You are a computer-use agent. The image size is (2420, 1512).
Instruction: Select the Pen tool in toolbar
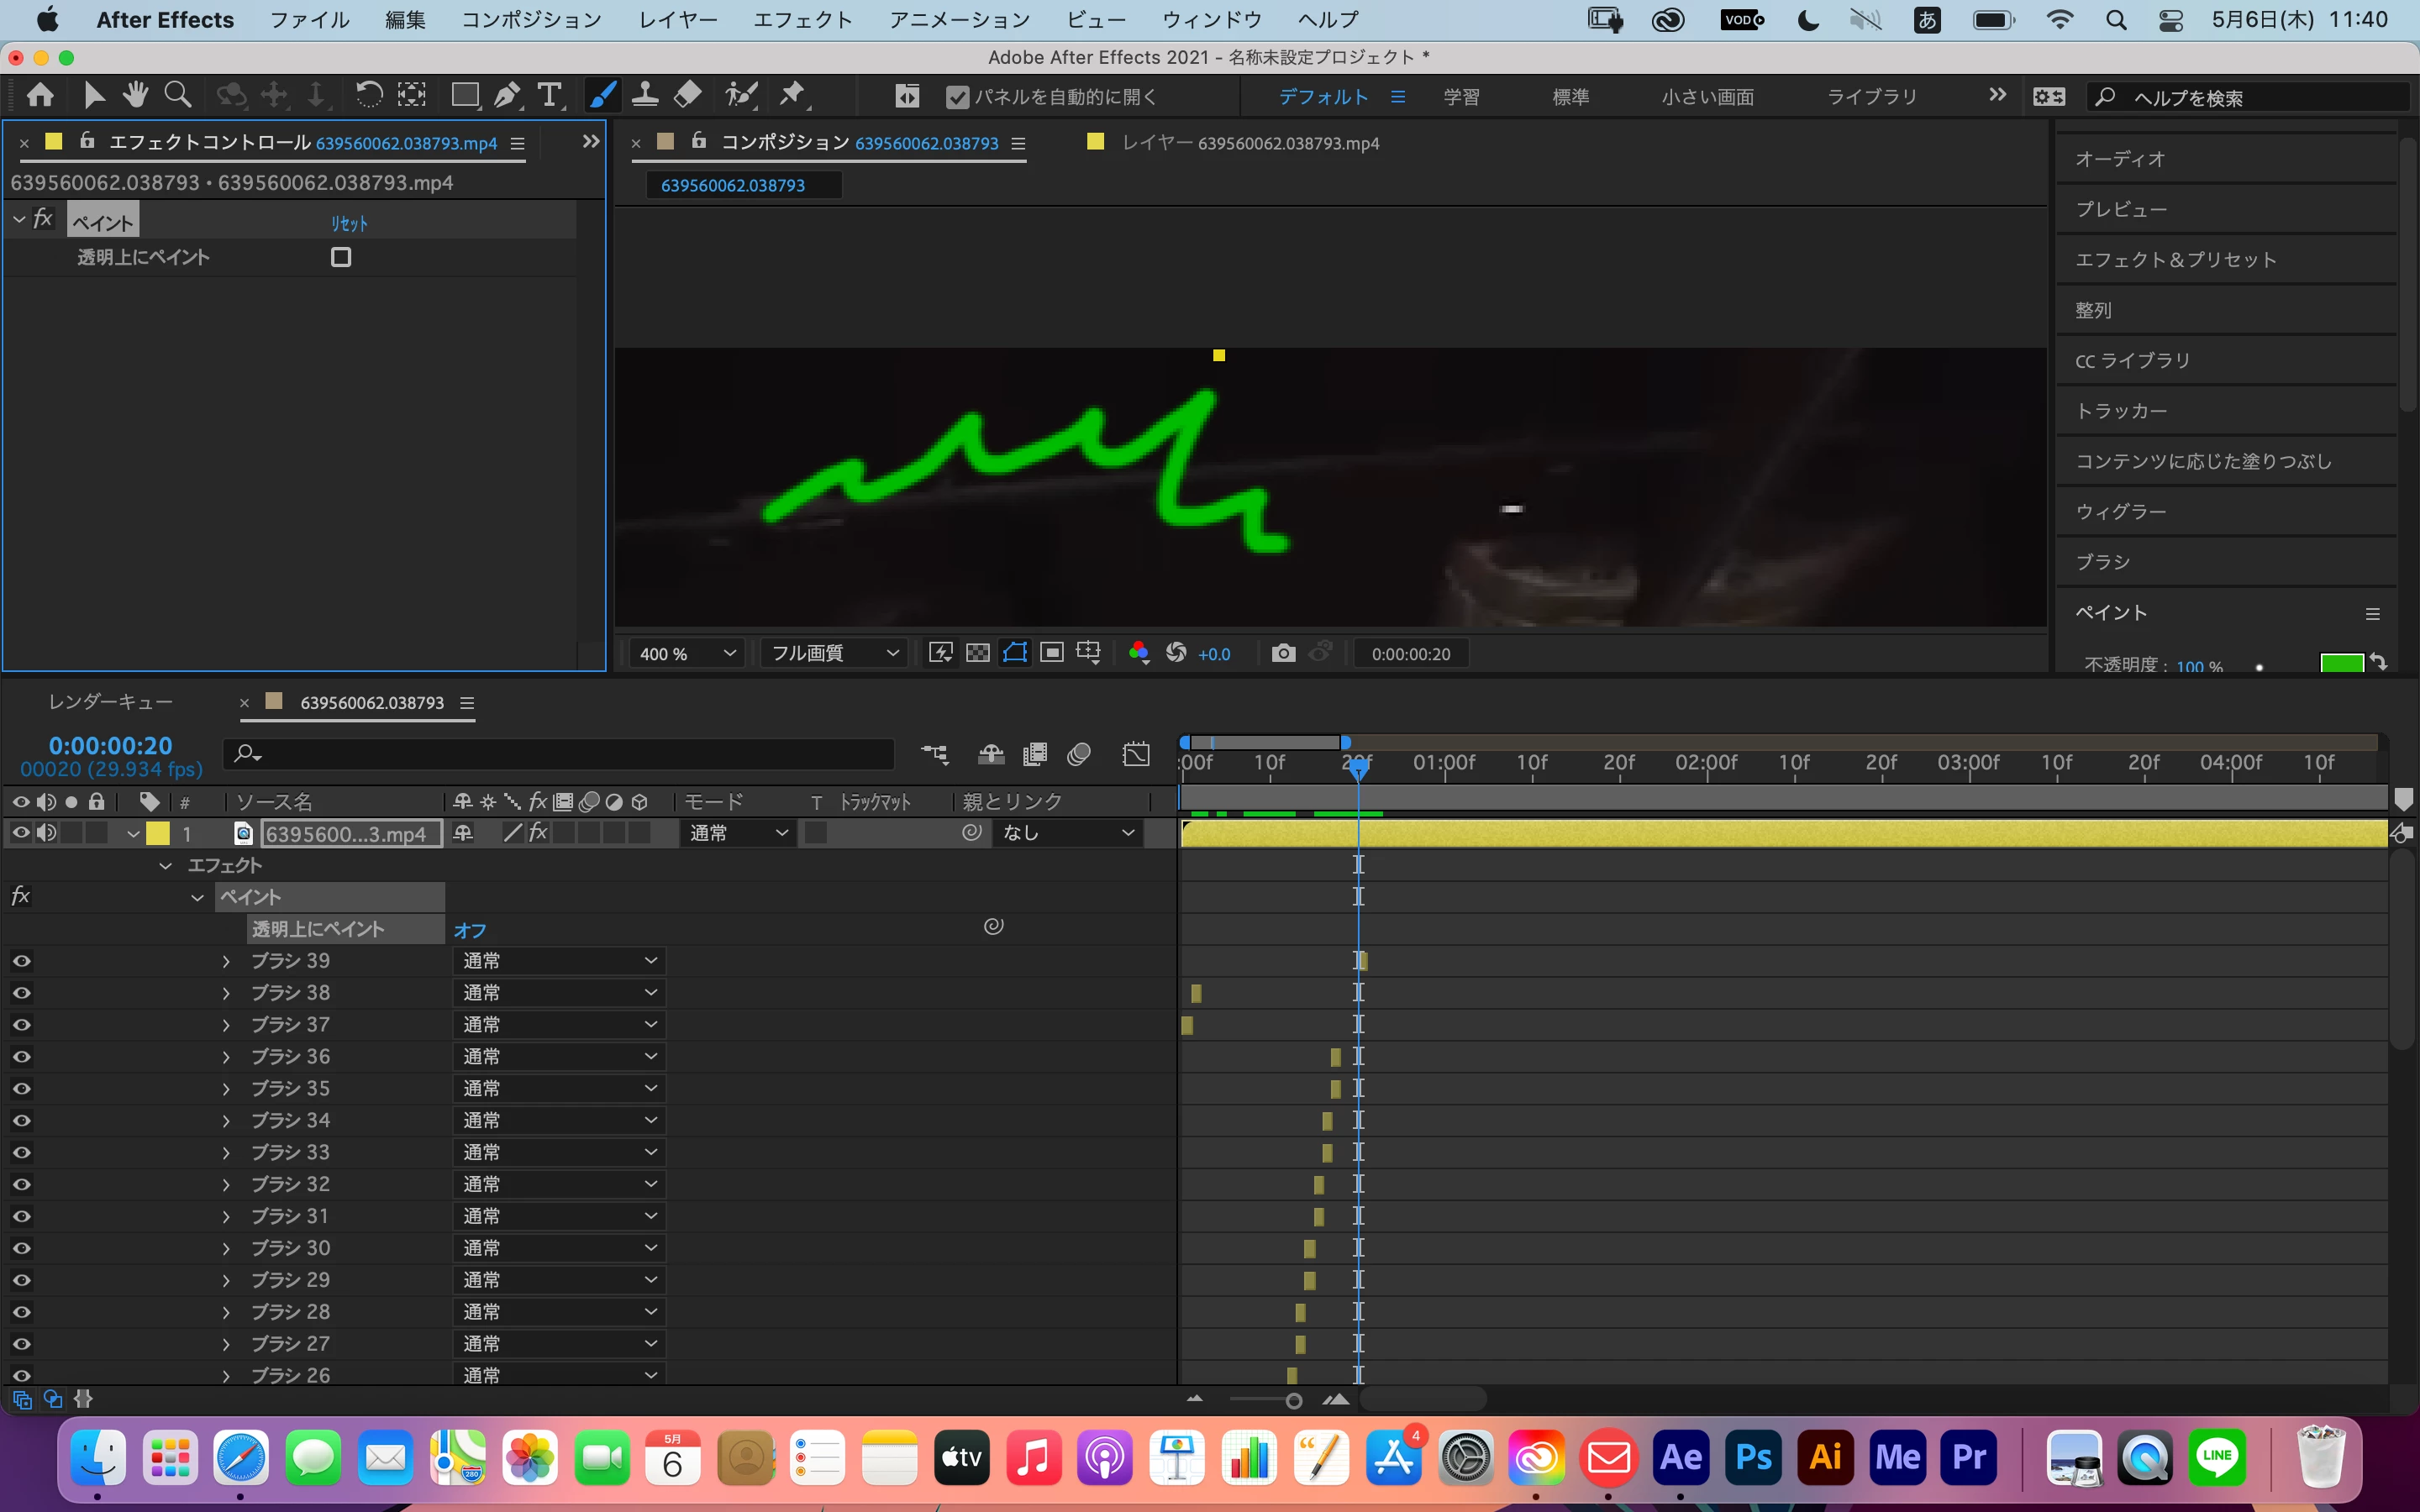point(507,95)
